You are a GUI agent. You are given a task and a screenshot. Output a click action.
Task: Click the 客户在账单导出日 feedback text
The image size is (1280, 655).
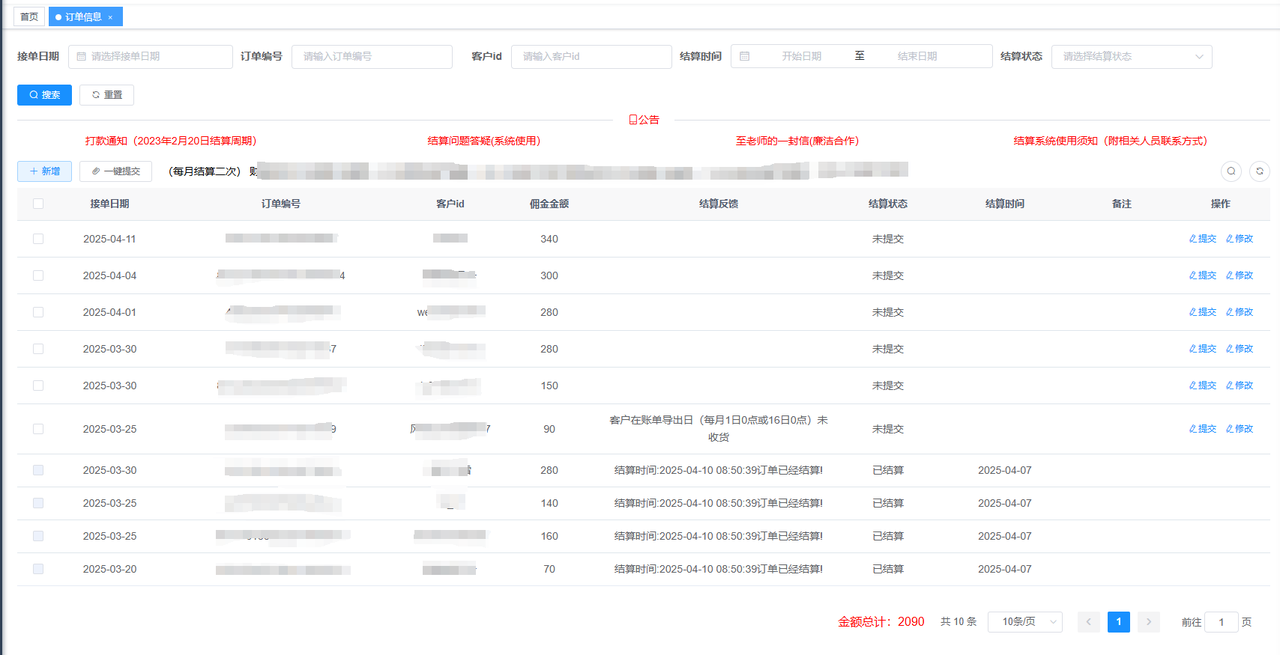[718, 429]
